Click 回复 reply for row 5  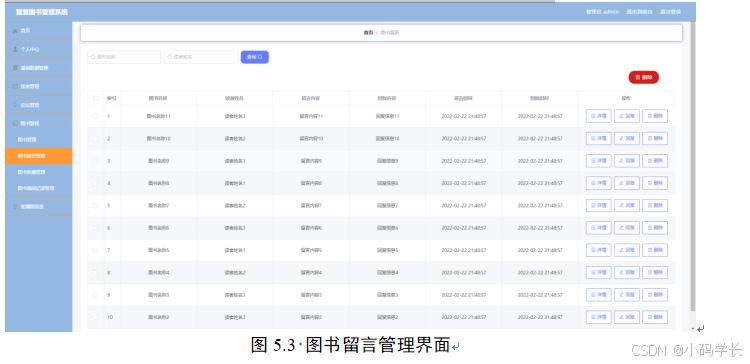627,206
